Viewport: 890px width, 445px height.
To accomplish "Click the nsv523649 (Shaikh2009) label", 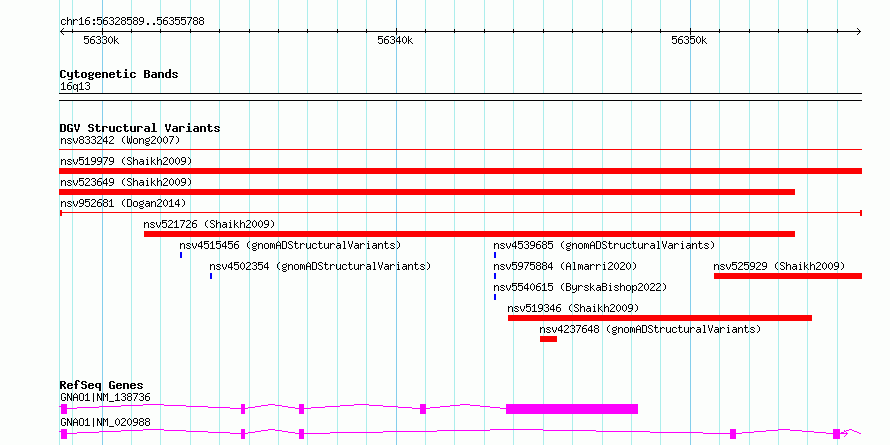I will [x=126, y=182].
